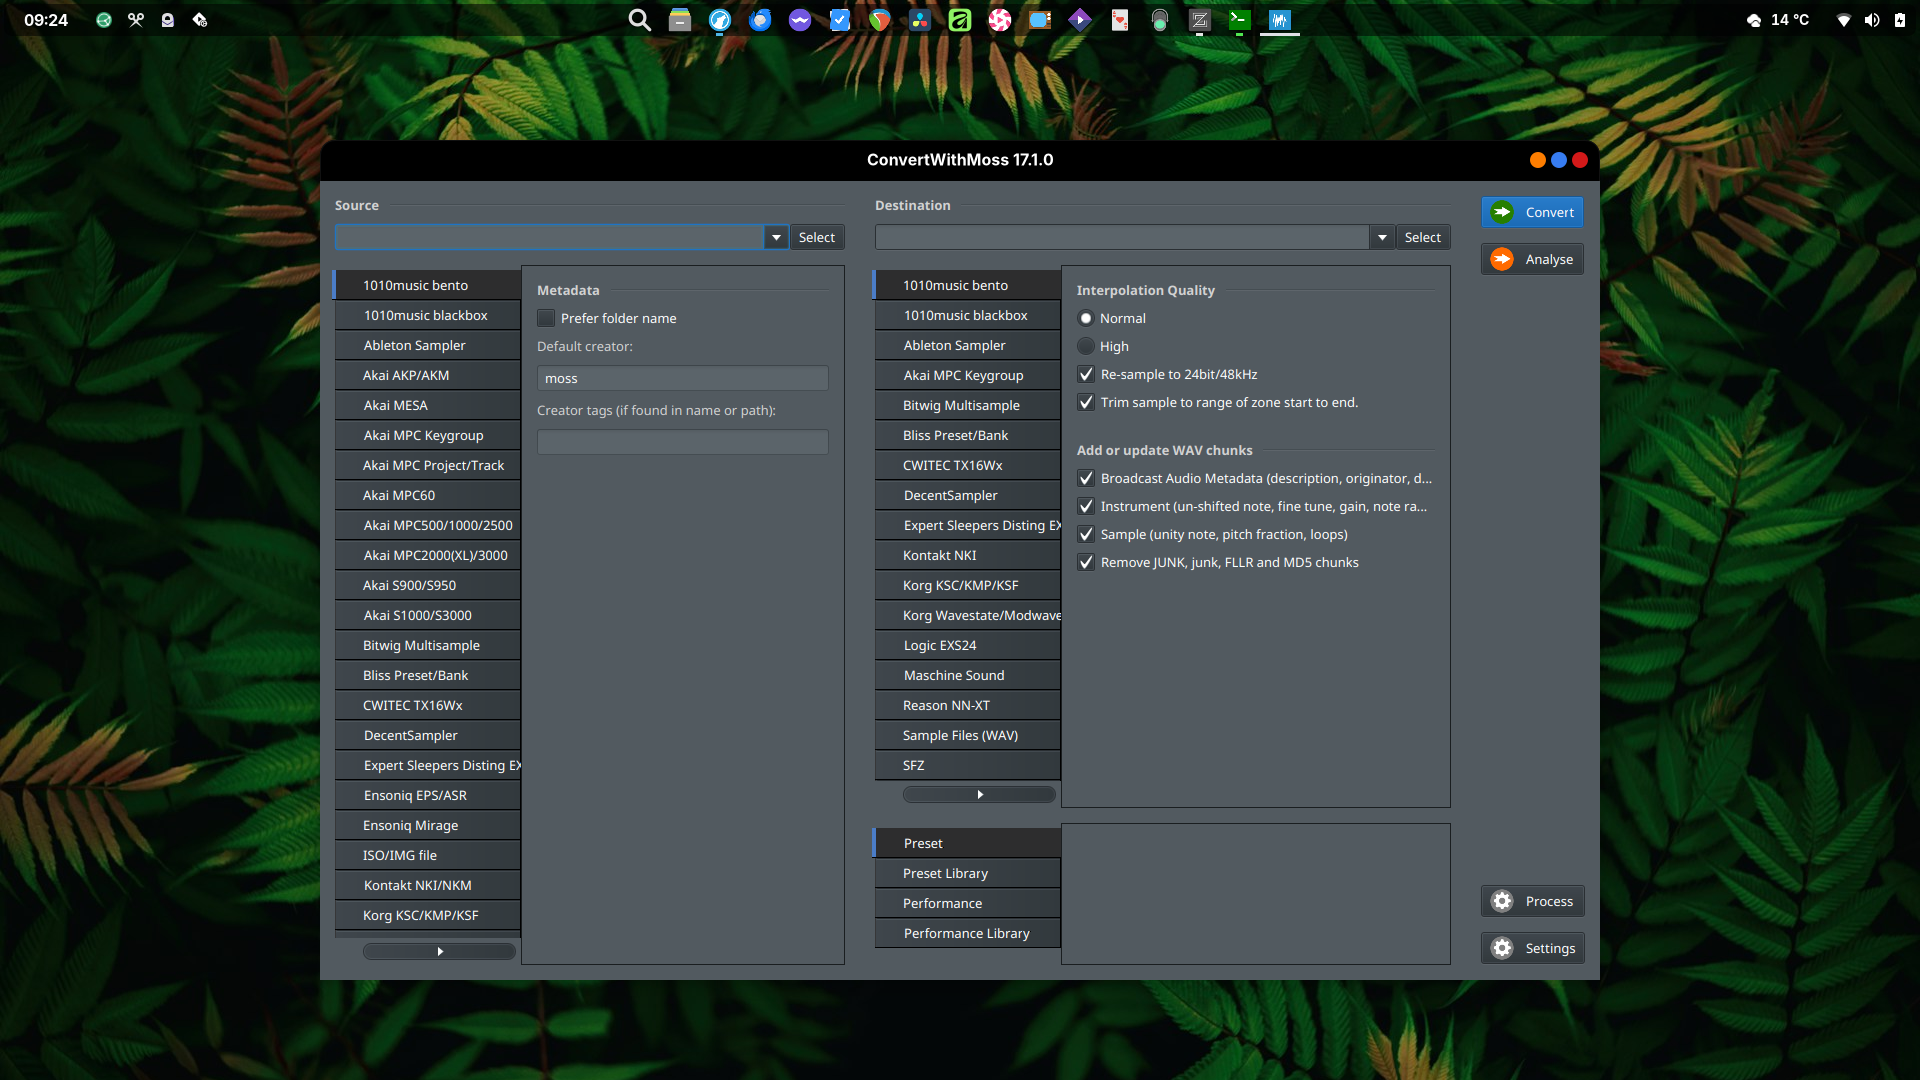Screen dimensions: 1920x1080
Task: Click the Process gear icon
Action: (1502, 901)
